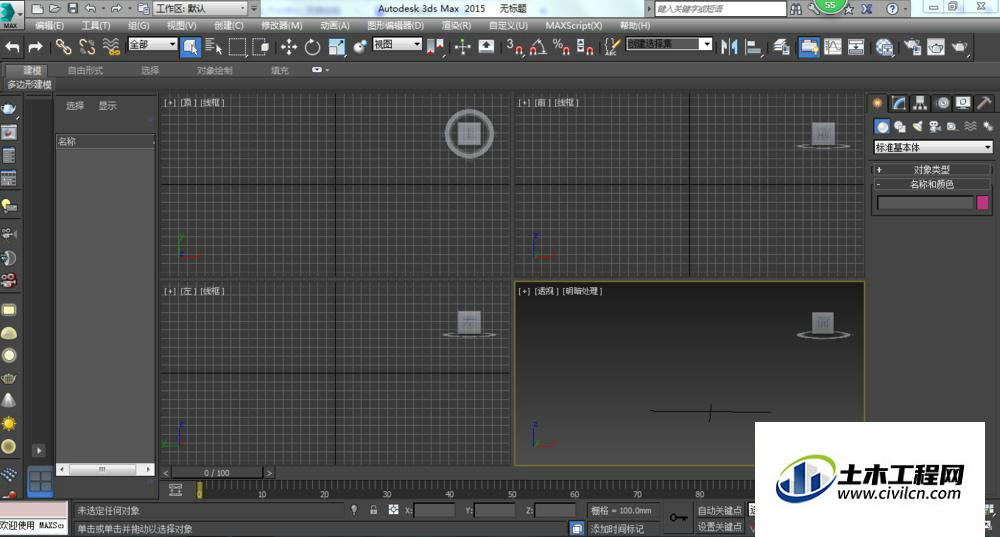Image resolution: width=1000 pixels, height=537 pixels.
Task: Click the 设置关键点 button
Action: (719, 527)
